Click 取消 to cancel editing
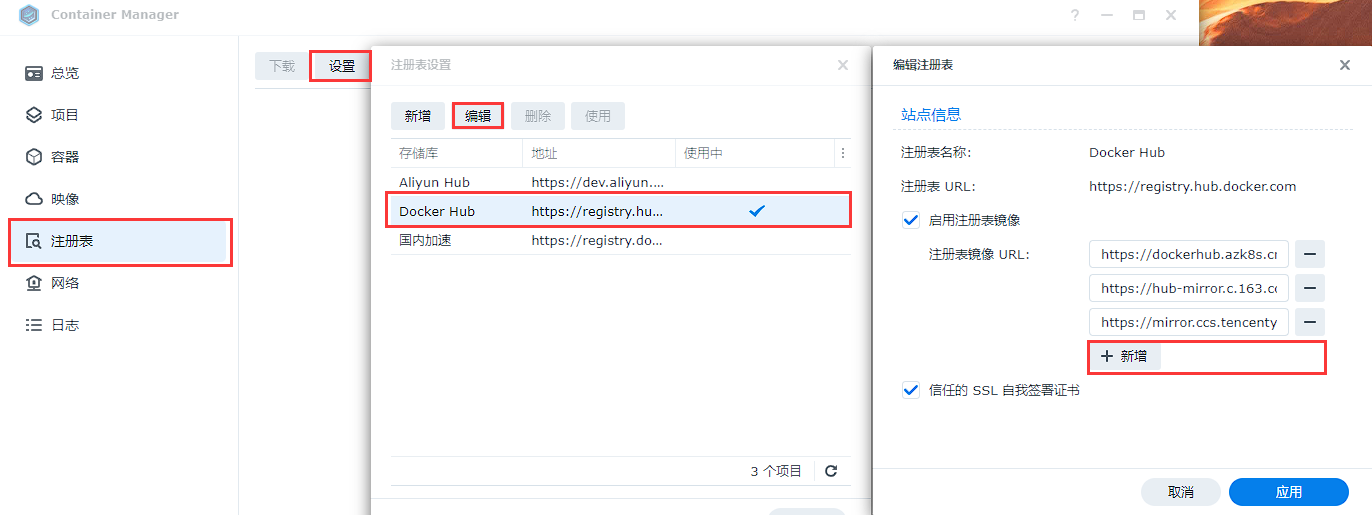The image size is (1372, 515). point(1180,492)
